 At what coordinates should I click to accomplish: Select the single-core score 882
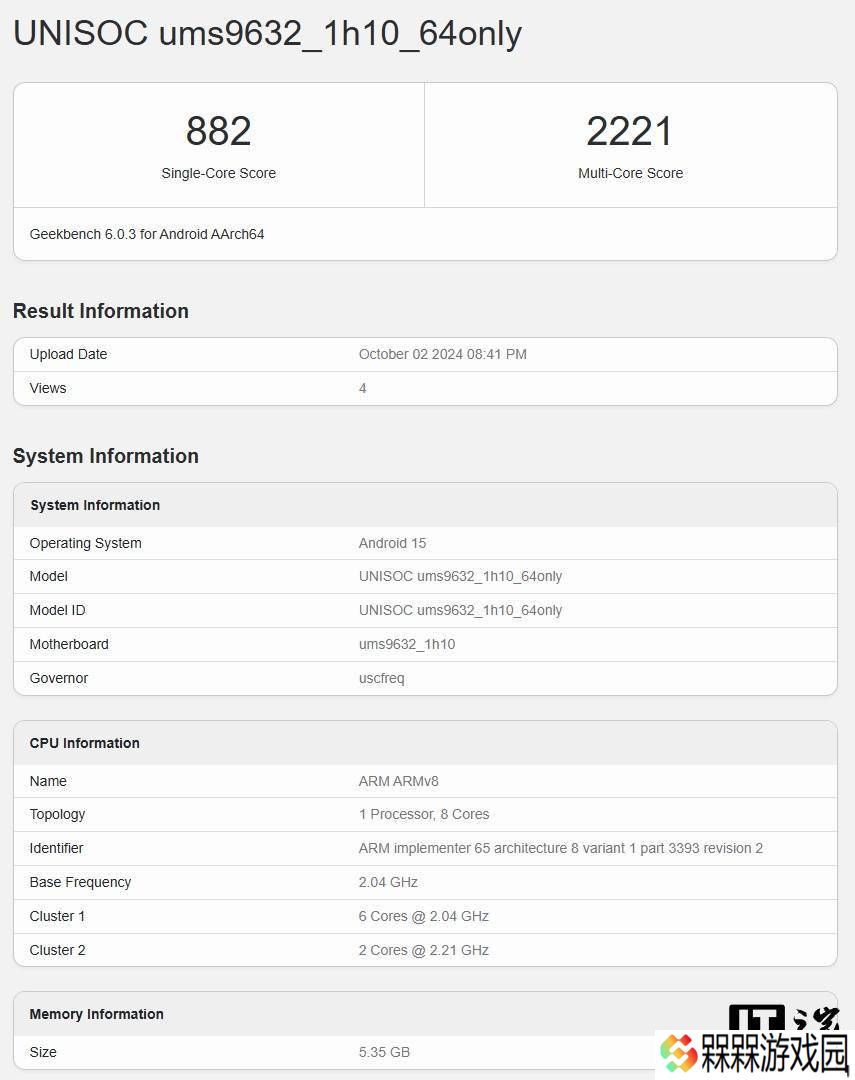coord(218,131)
